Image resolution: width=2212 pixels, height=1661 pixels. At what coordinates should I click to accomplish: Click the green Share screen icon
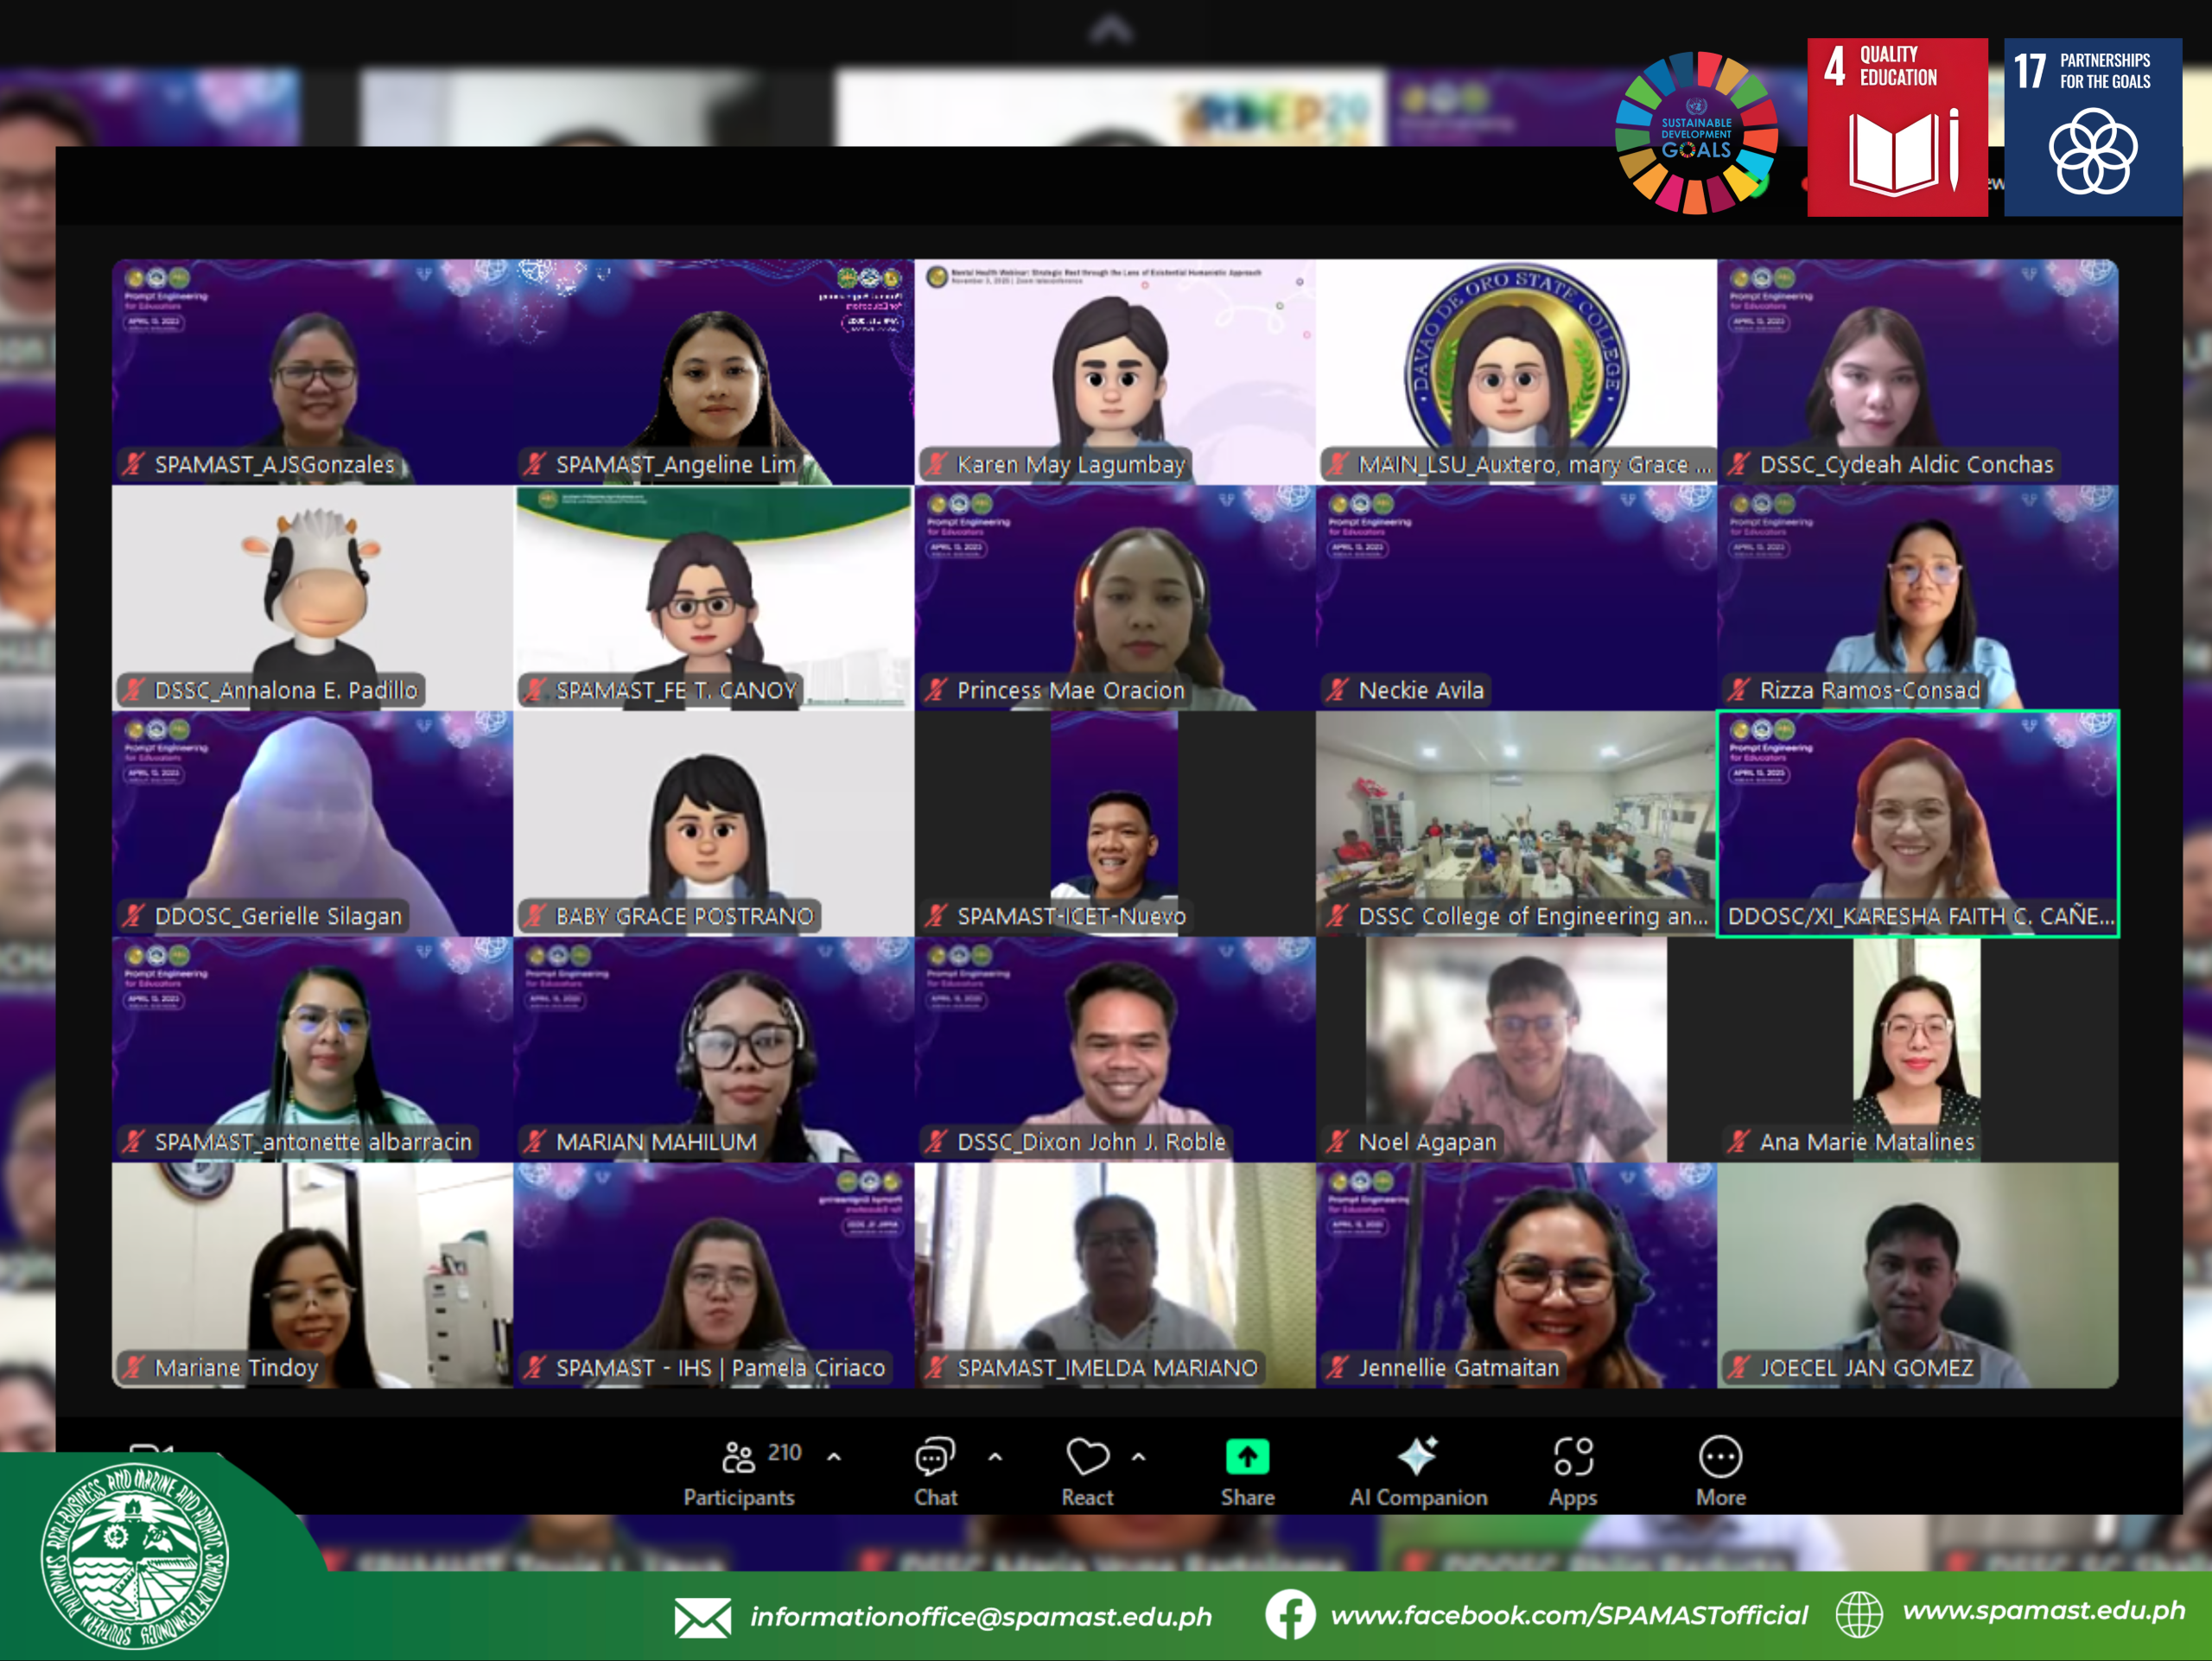tap(1247, 1457)
